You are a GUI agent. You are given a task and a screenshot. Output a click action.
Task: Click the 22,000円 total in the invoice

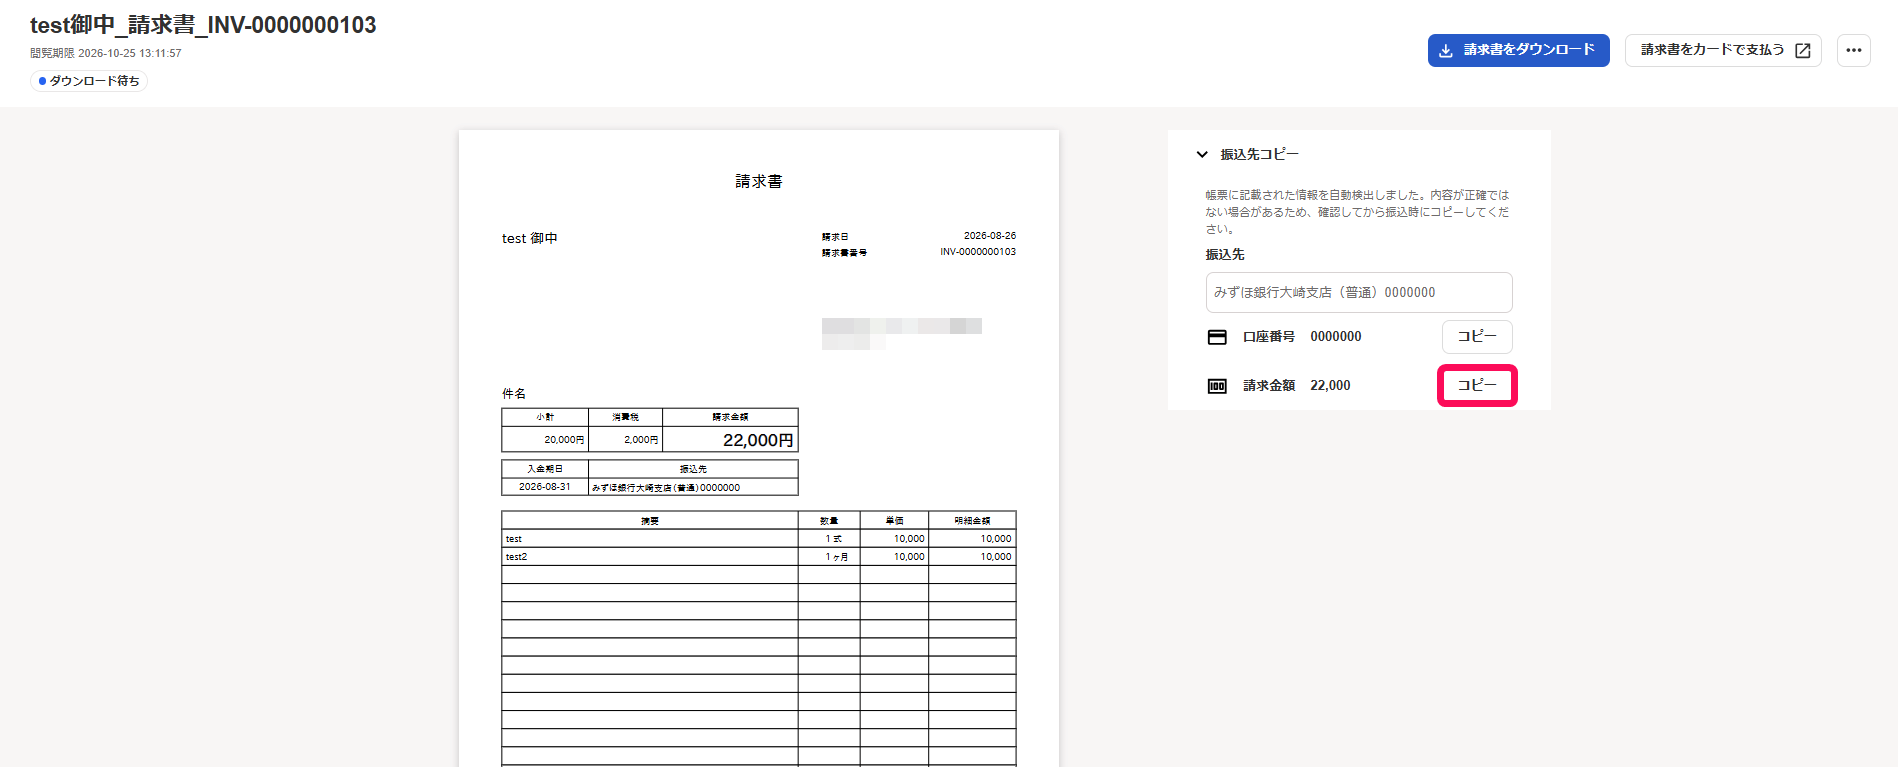point(758,440)
